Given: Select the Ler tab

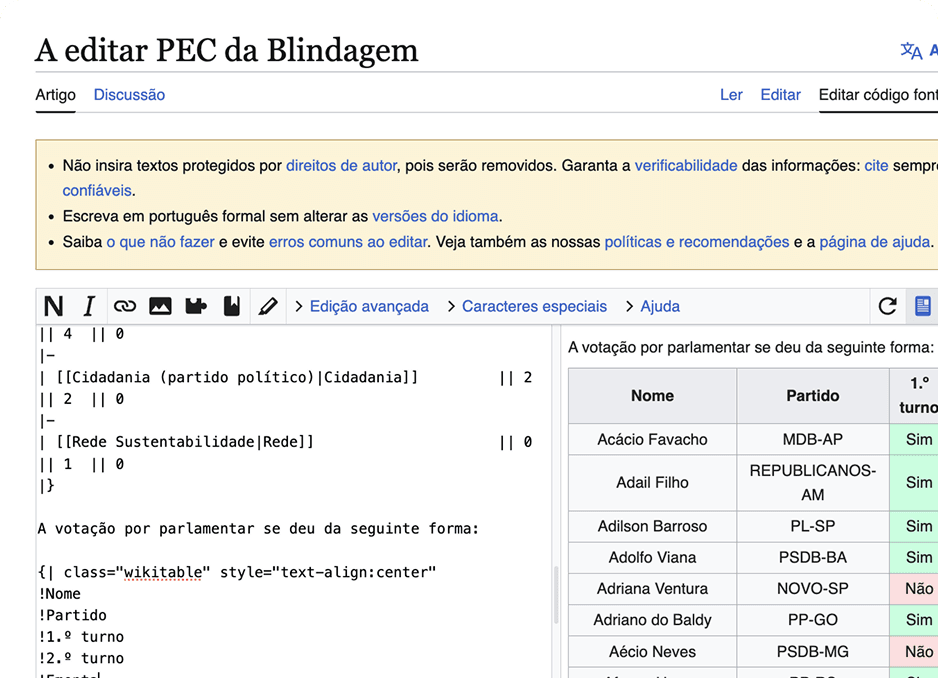Looking at the screenshot, I should (x=731, y=95).
